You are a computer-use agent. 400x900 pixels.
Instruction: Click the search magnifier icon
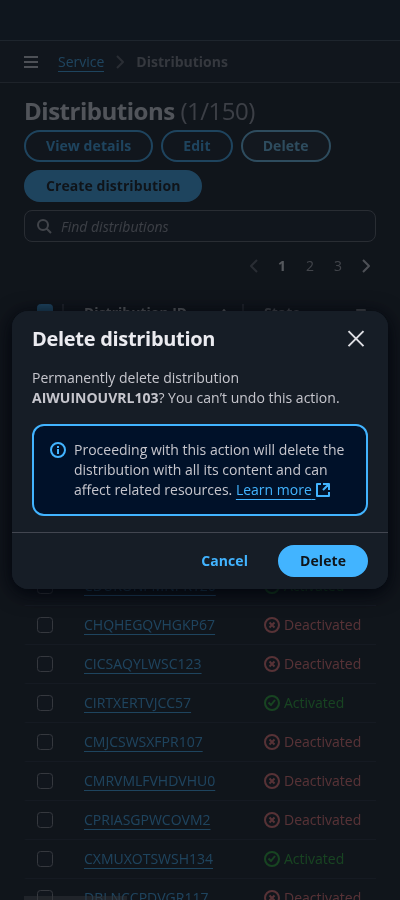coord(44,227)
